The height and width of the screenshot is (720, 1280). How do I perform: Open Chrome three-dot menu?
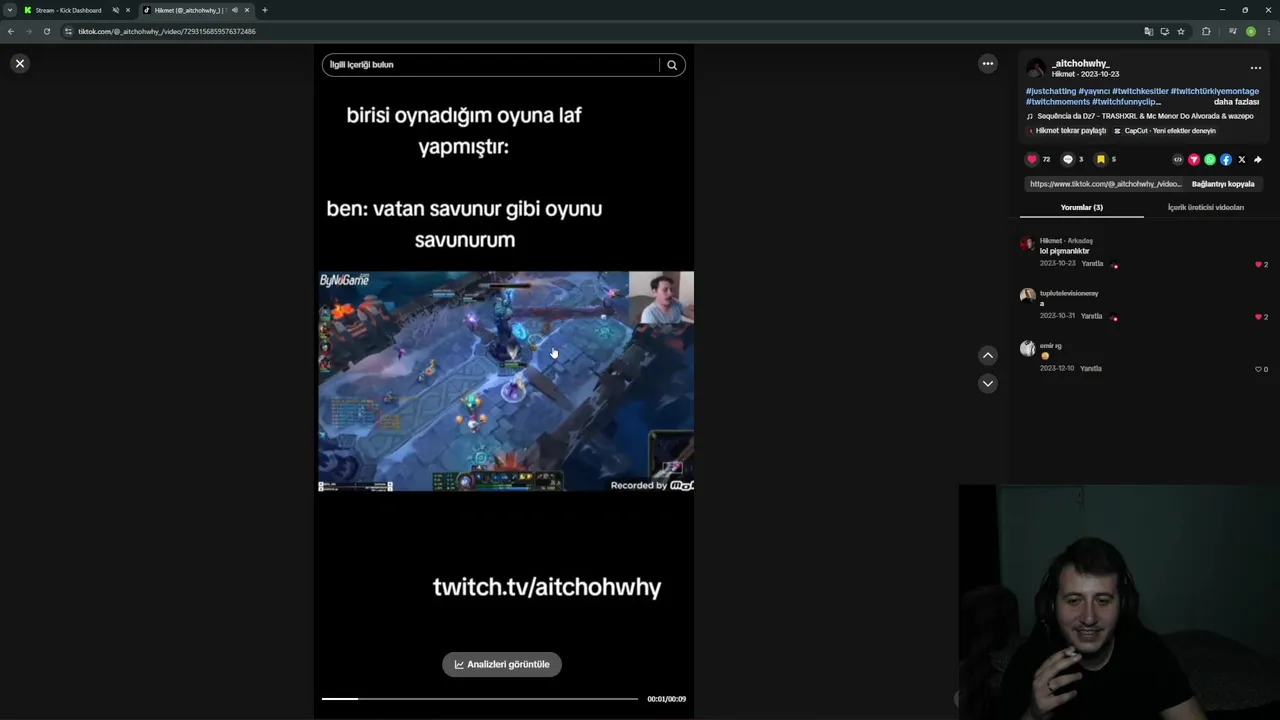1268,31
